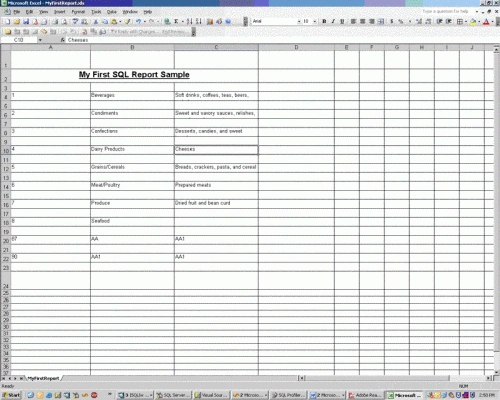Screen dimensions: 500x400
Task: Open the Name Box dropdown arrow
Action: 40,40
